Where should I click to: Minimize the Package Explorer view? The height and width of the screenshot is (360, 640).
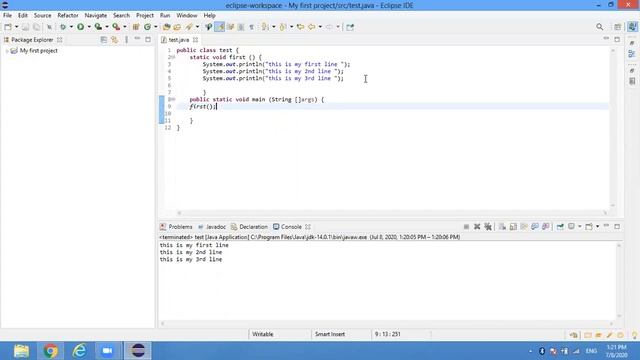point(137,39)
